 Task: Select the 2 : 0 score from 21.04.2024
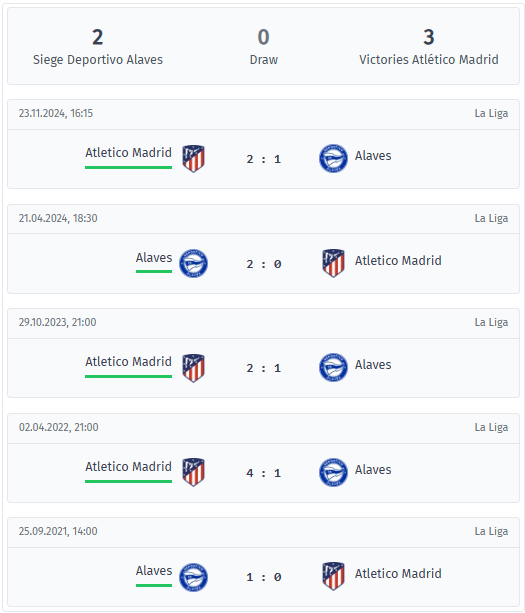tap(264, 264)
